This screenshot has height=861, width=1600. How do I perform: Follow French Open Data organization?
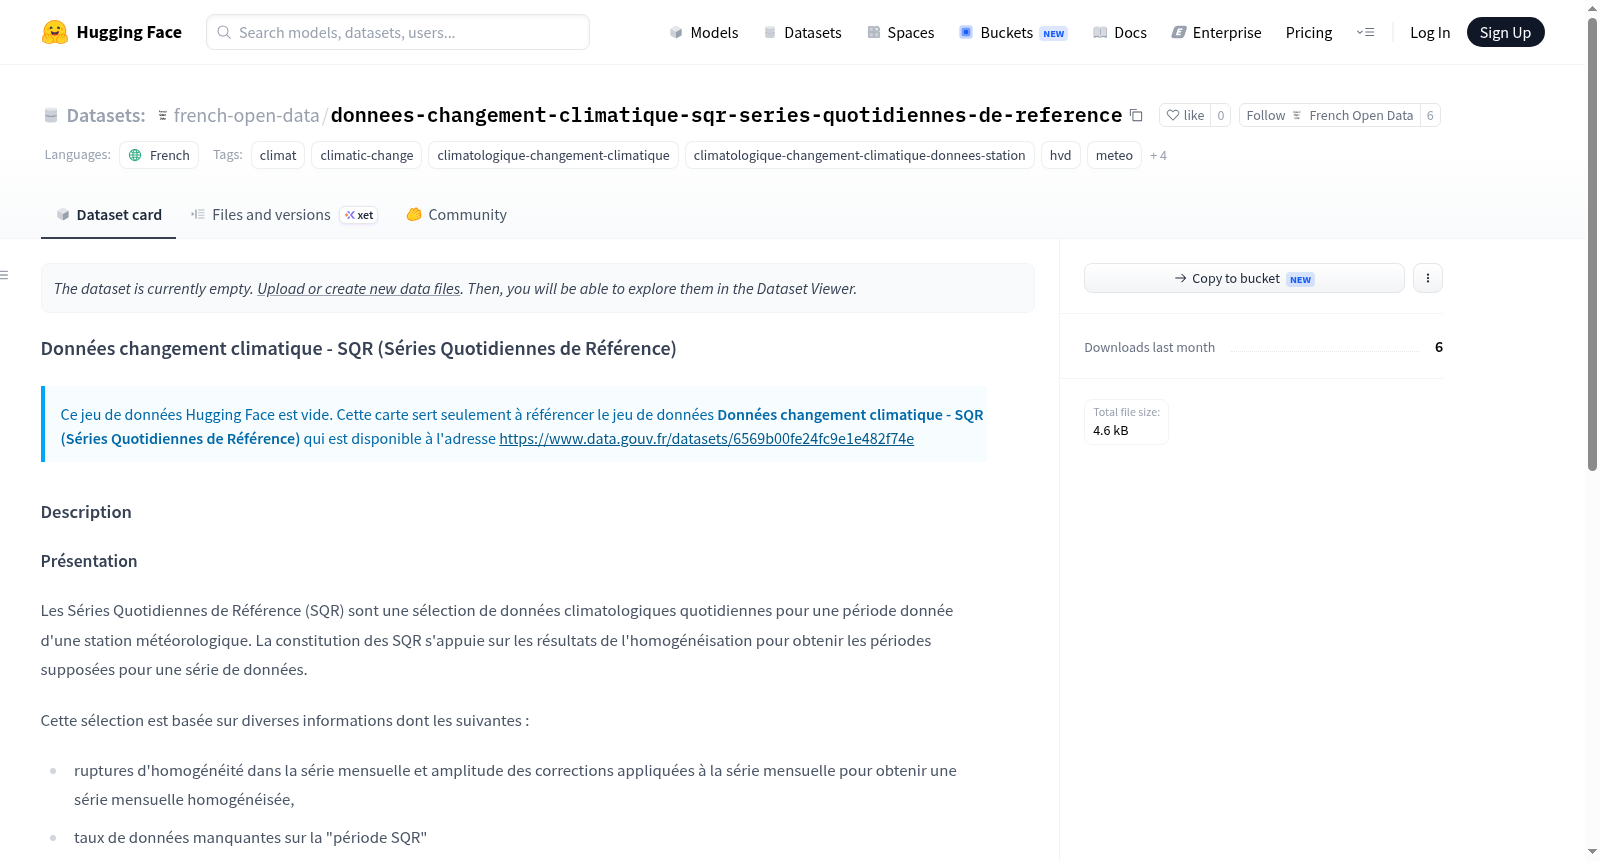tap(1330, 115)
